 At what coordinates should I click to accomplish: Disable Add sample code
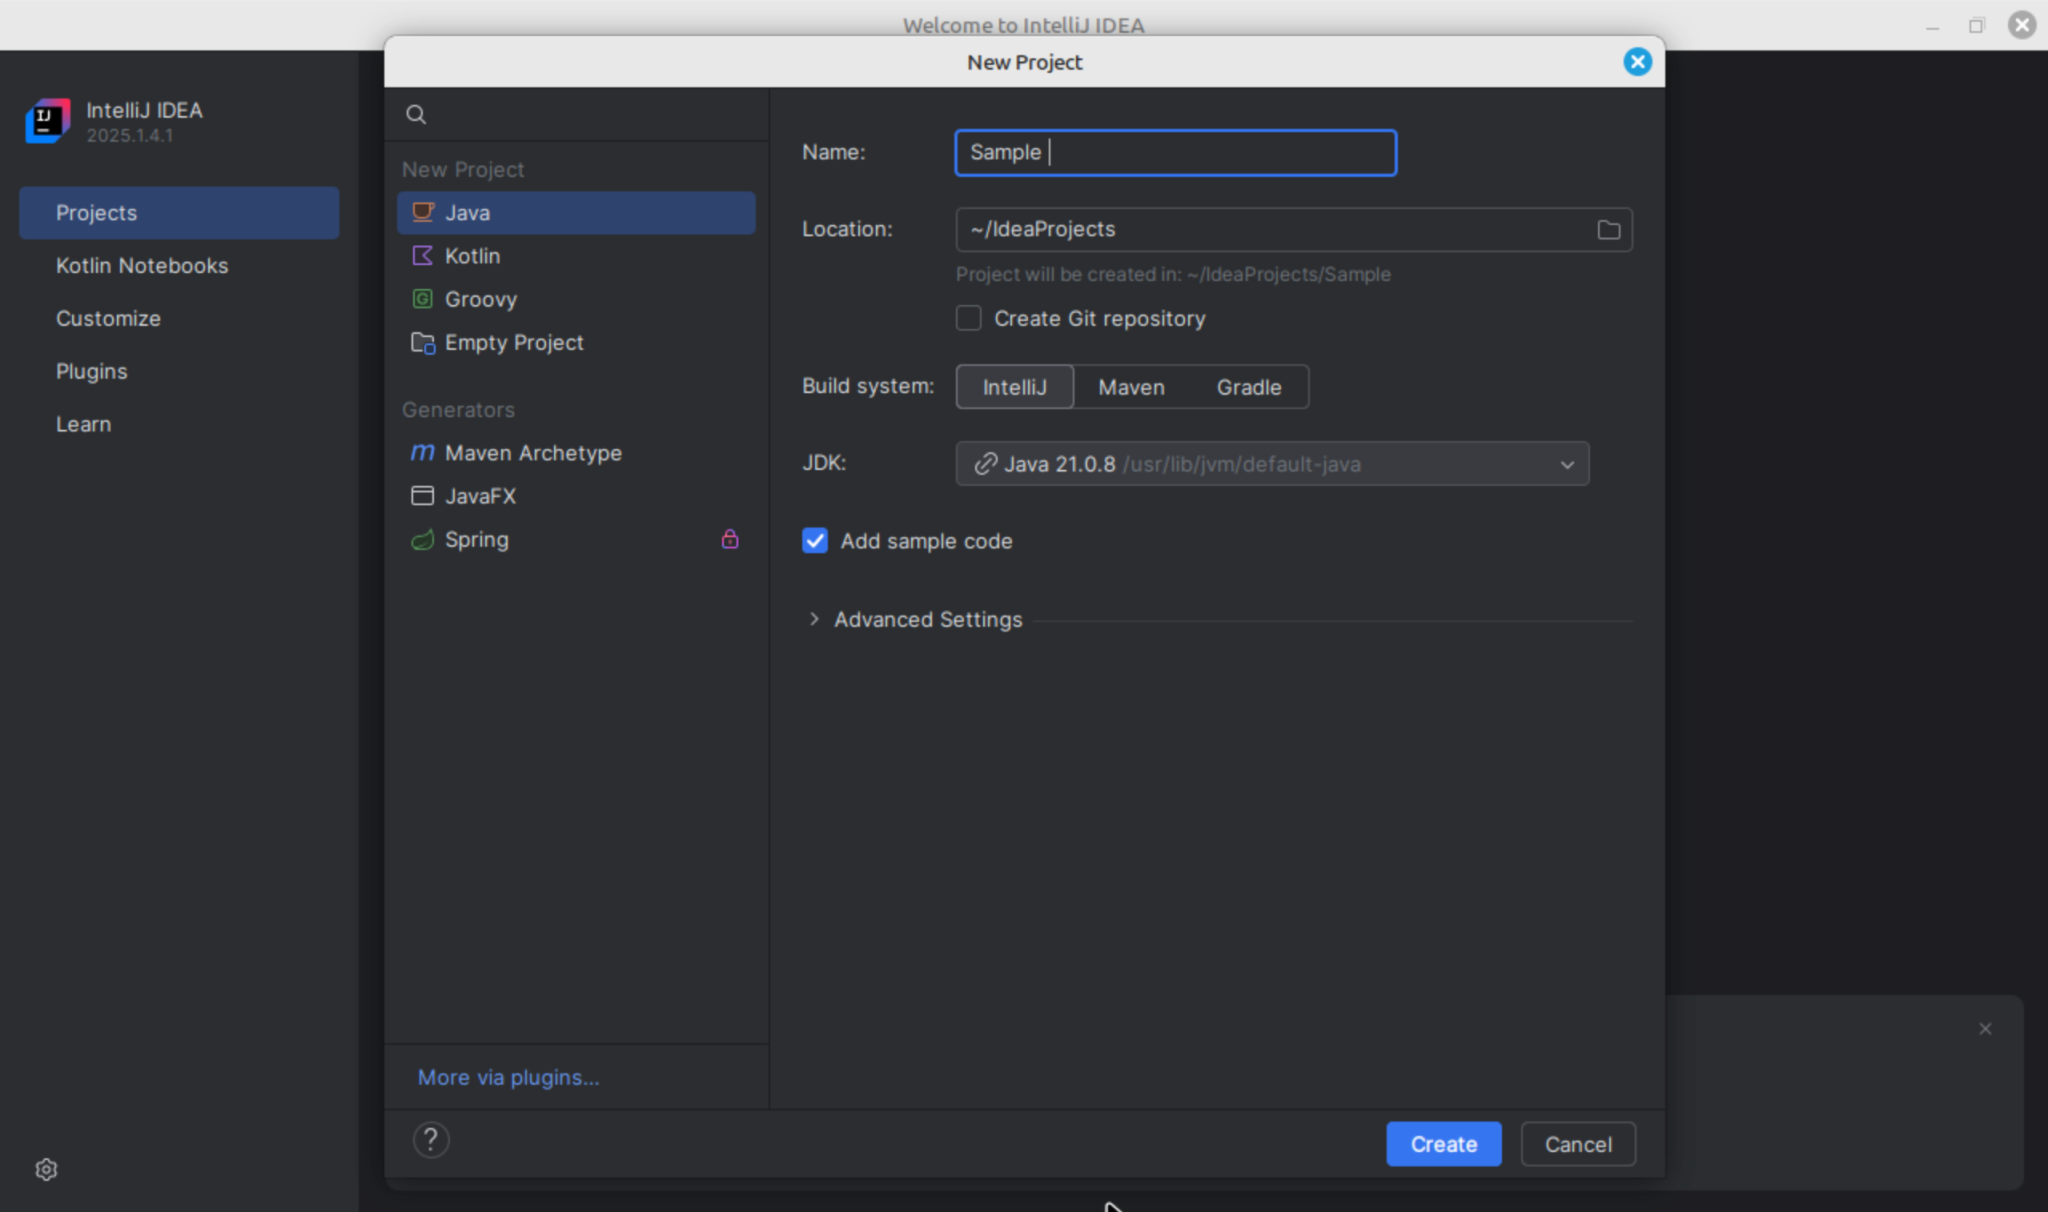pyautogui.click(x=814, y=540)
